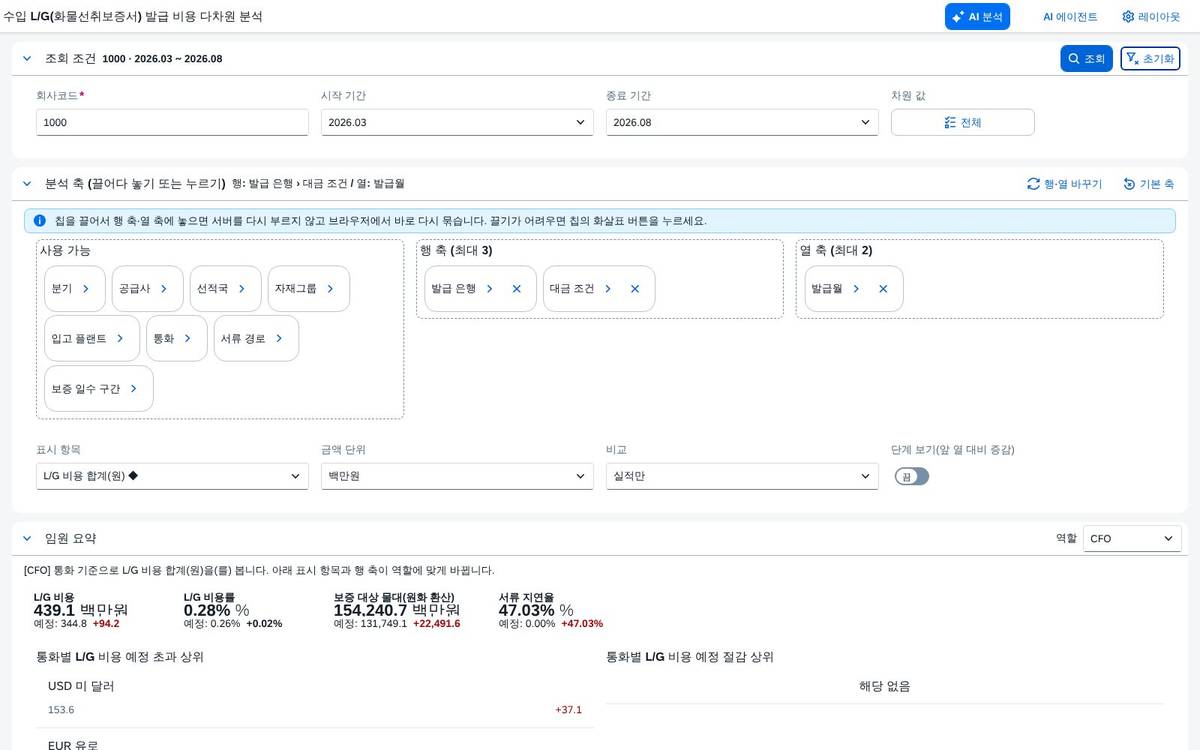Click the 보증 대상 물대 154,240.7 value

397,610
